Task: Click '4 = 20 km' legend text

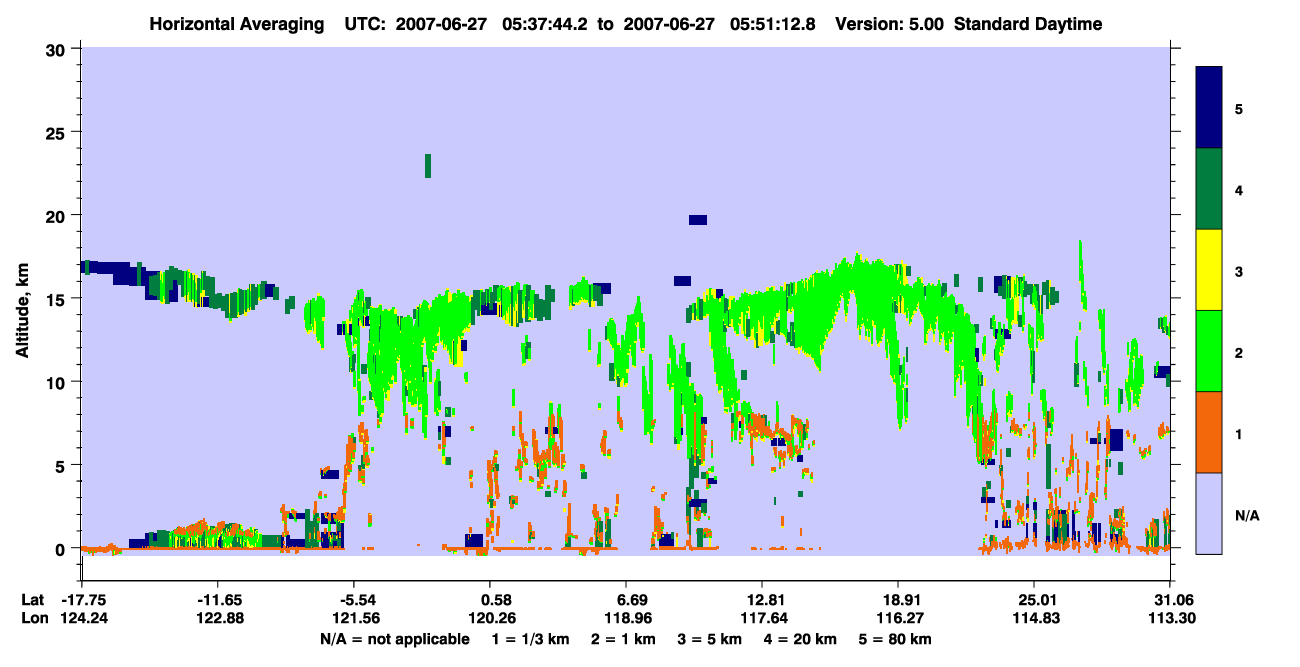Action: pos(800,639)
